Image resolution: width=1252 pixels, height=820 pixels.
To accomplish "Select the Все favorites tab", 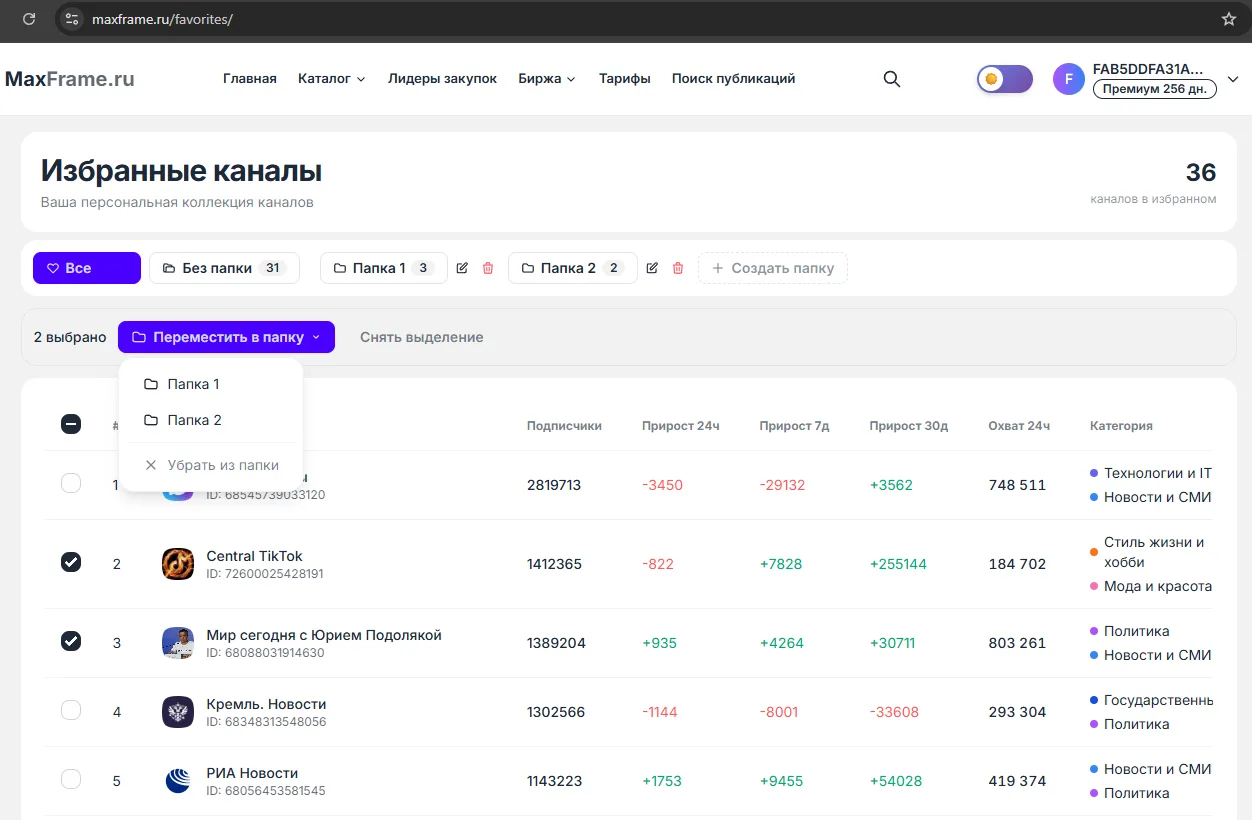I will click(x=87, y=268).
